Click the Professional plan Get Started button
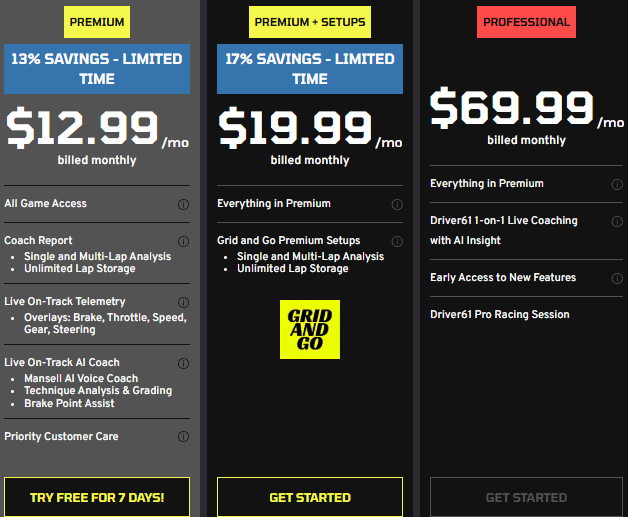The width and height of the screenshot is (628, 517). [526, 497]
